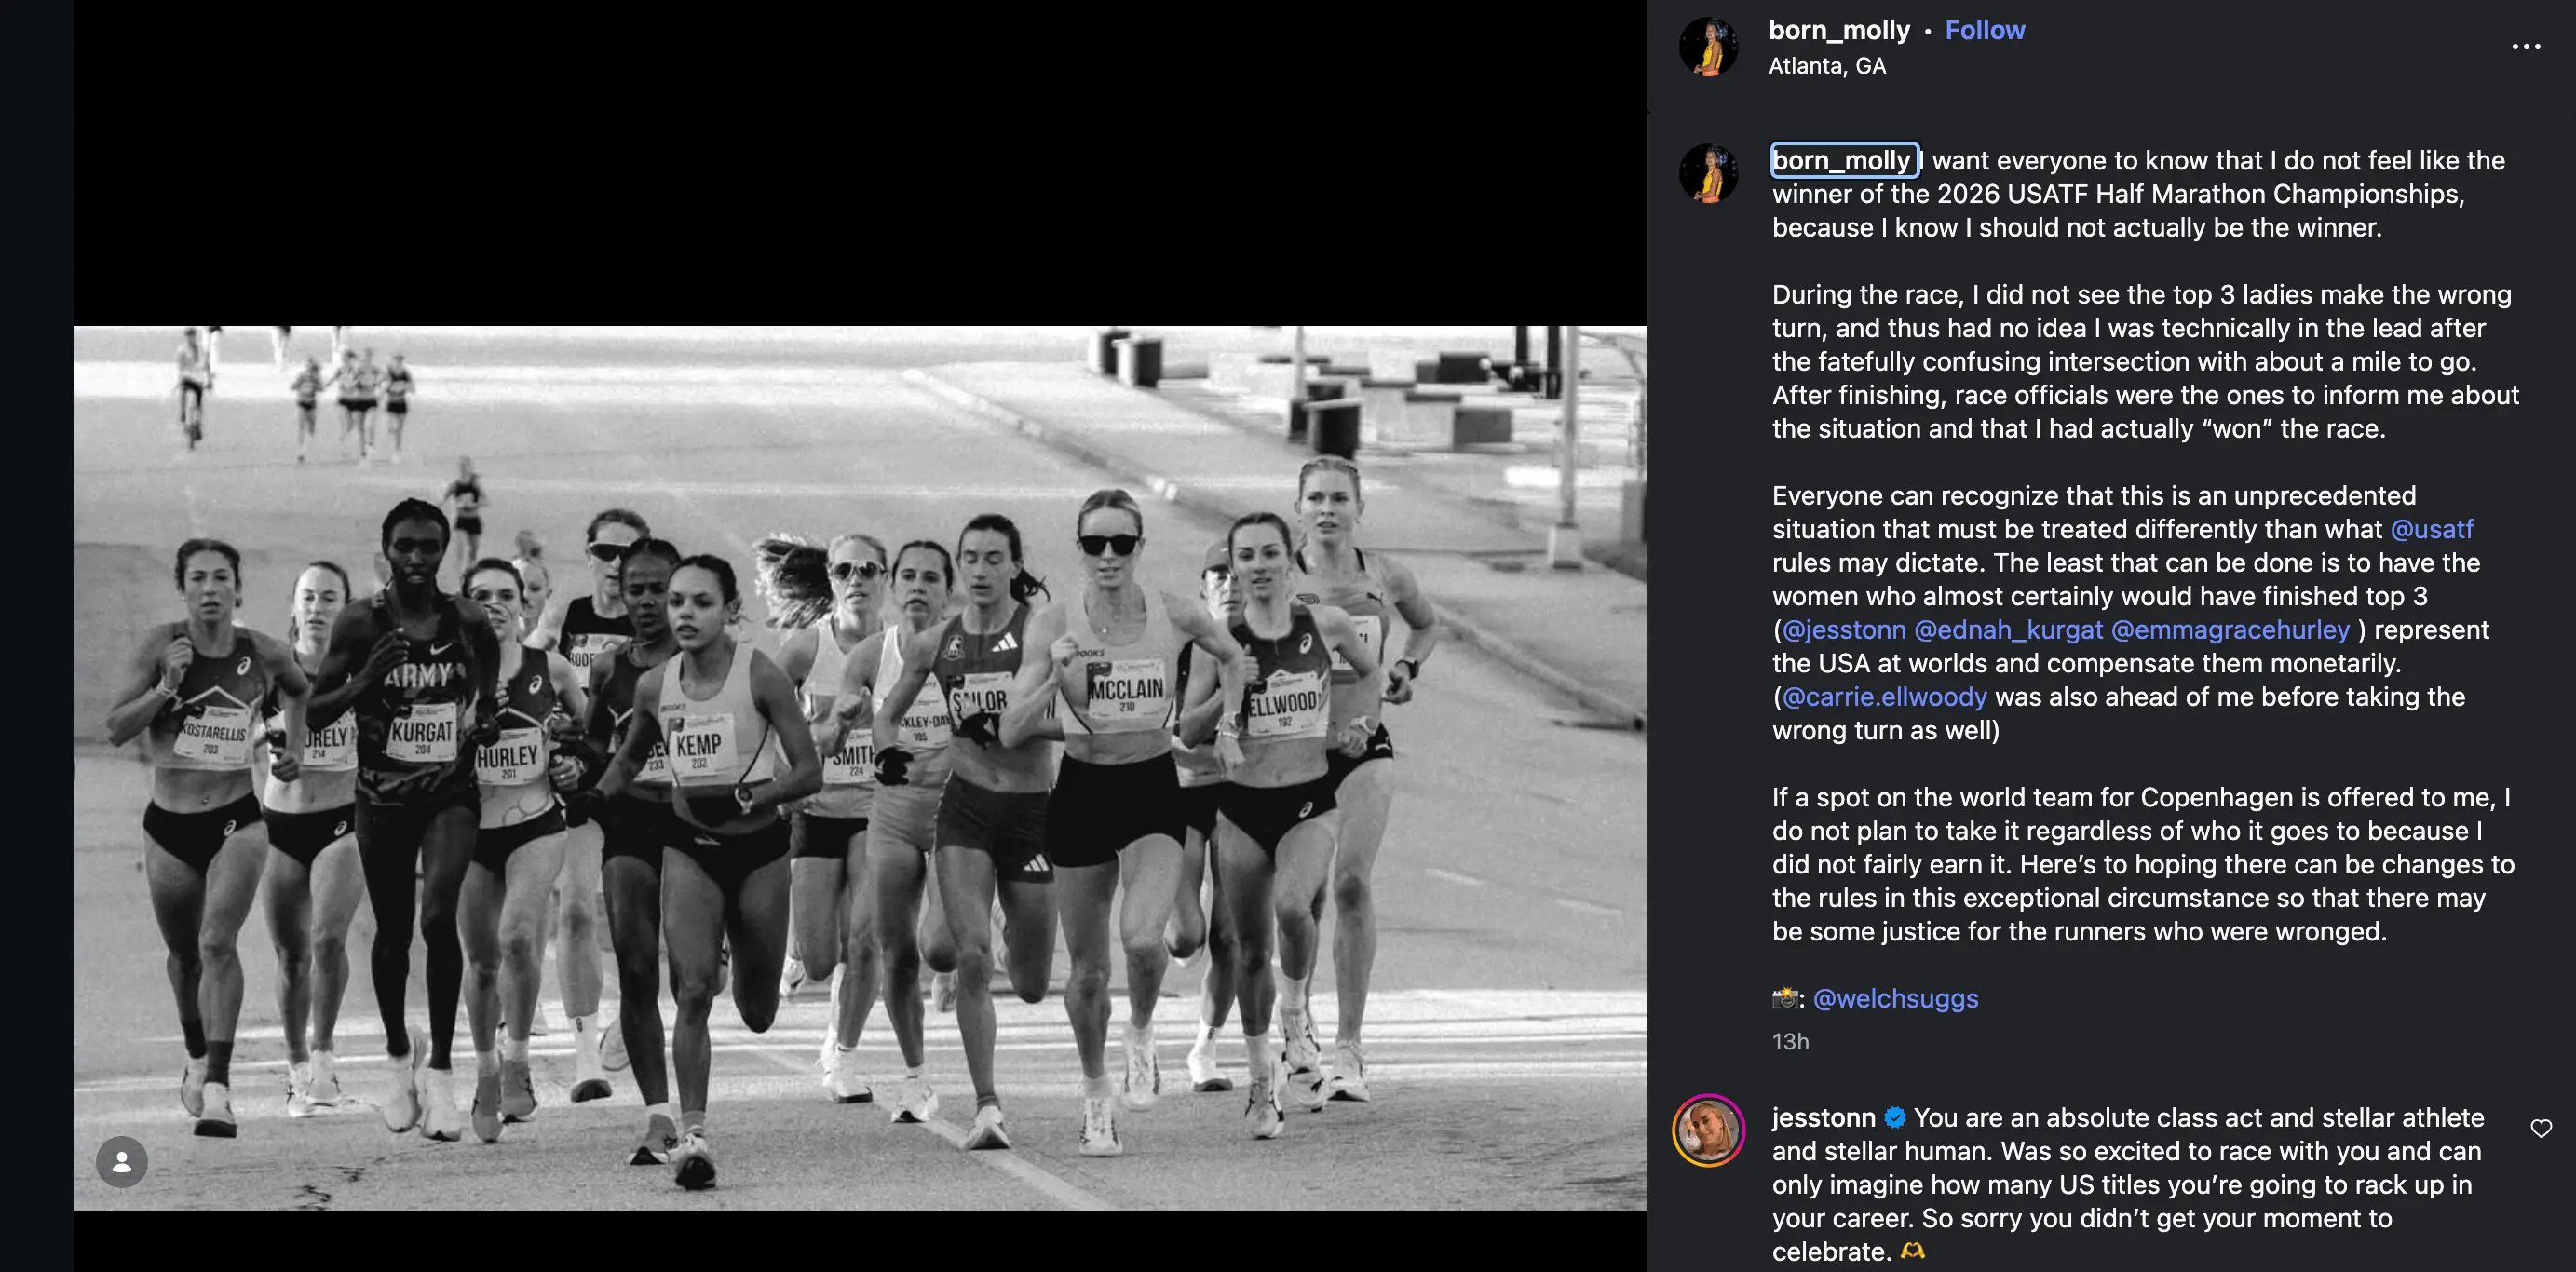Click highlighted born_molly username in caption
This screenshot has width=2576, height=1272.
pyautogui.click(x=1842, y=161)
